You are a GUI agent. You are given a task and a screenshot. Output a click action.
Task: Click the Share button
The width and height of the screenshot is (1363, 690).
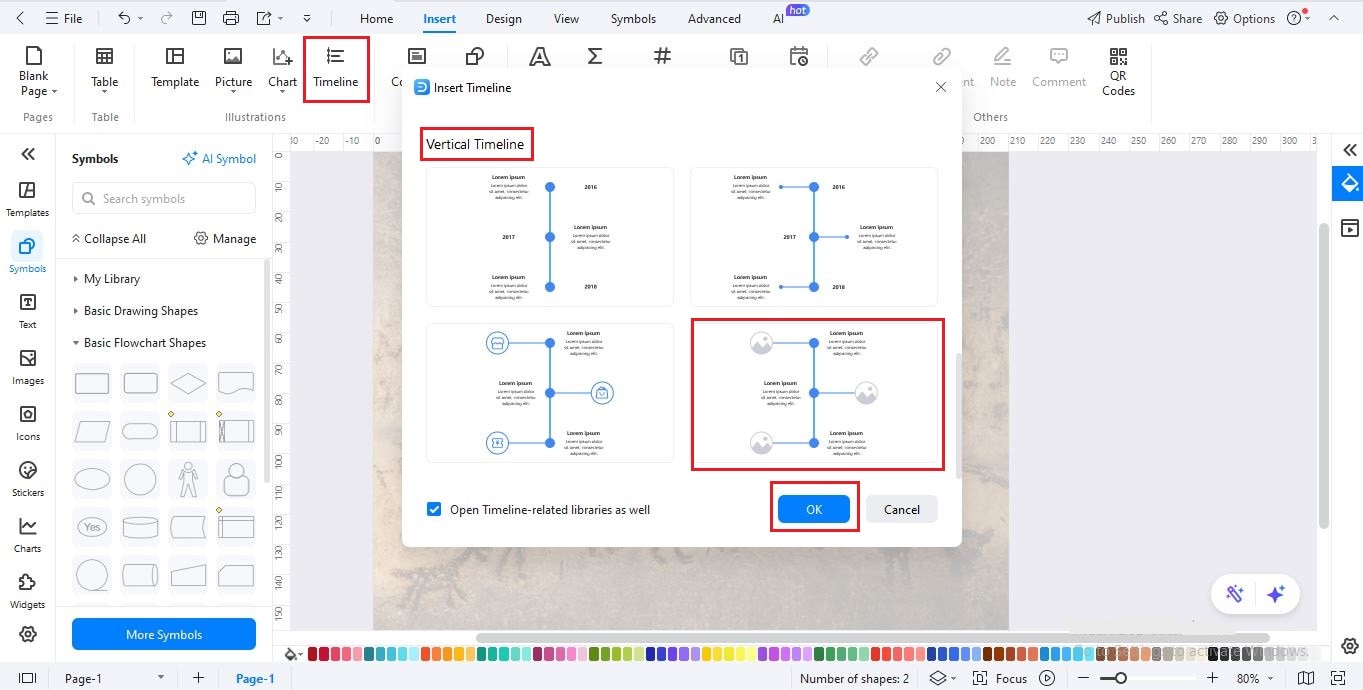[1178, 18]
